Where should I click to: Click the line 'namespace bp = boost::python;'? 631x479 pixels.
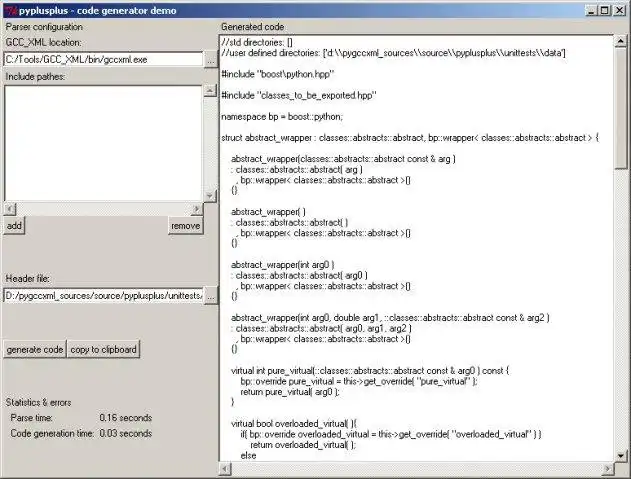282,117
